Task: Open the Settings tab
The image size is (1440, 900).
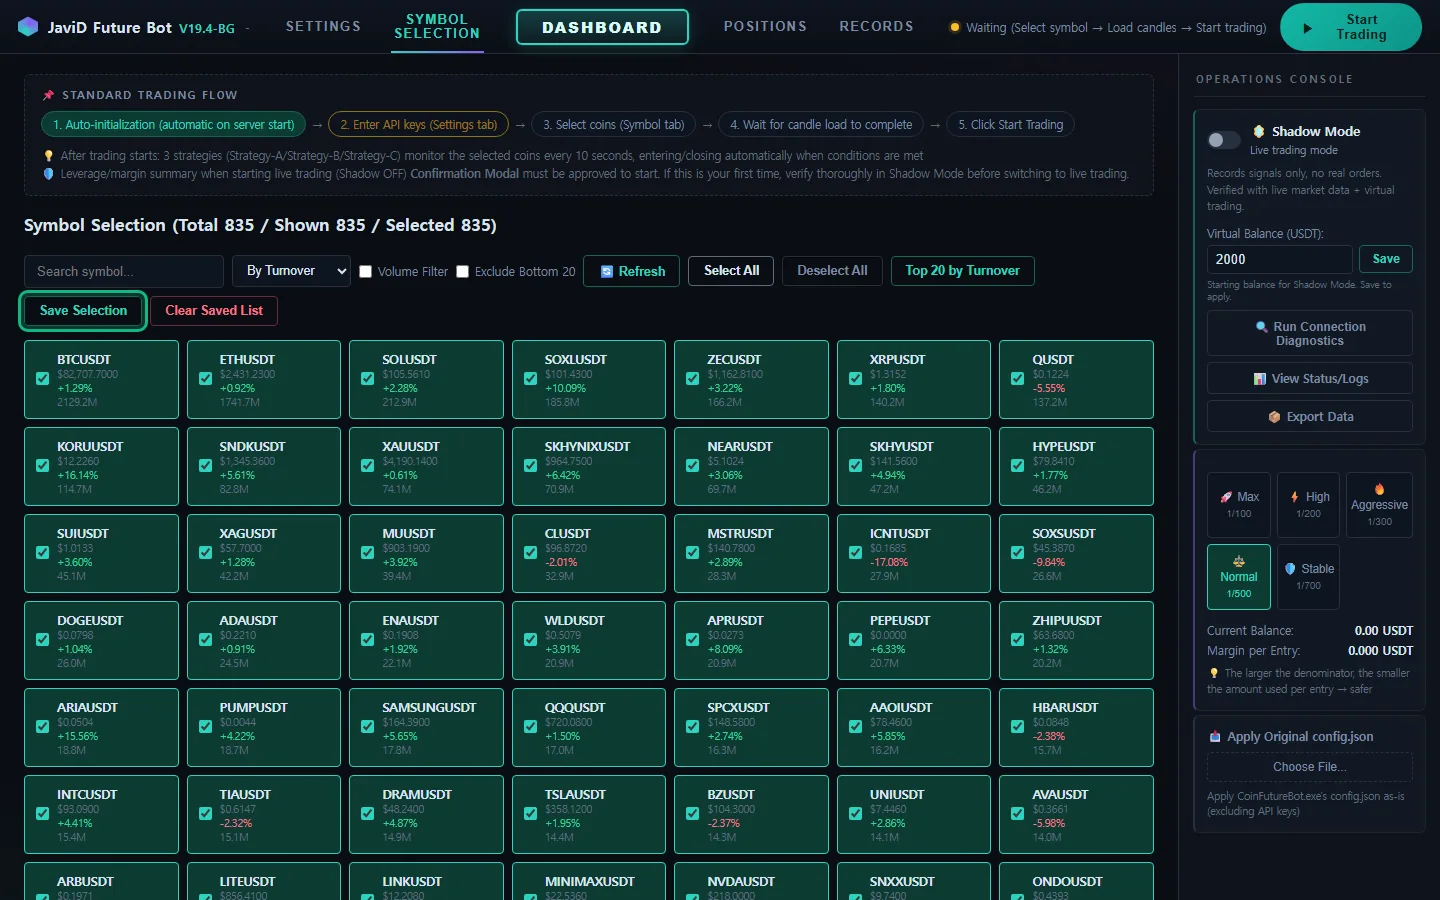Action: (x=323, y=26)
